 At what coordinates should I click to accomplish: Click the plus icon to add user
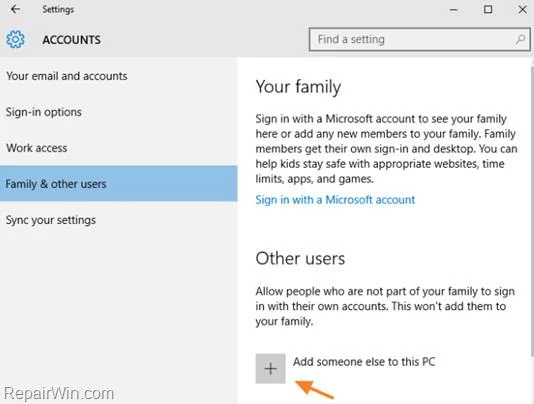270,369
